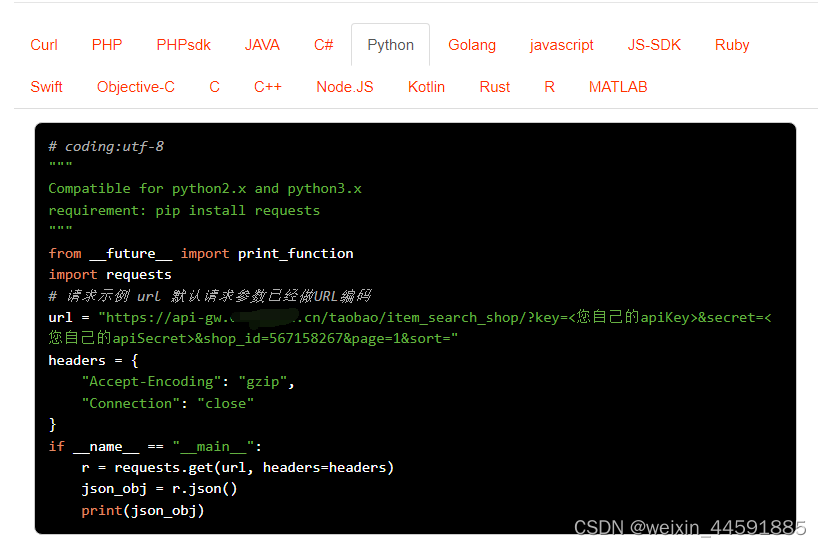Screen dimensions: 822x547
Task: Show the JAVA example tab
Action: pos(262,45)
